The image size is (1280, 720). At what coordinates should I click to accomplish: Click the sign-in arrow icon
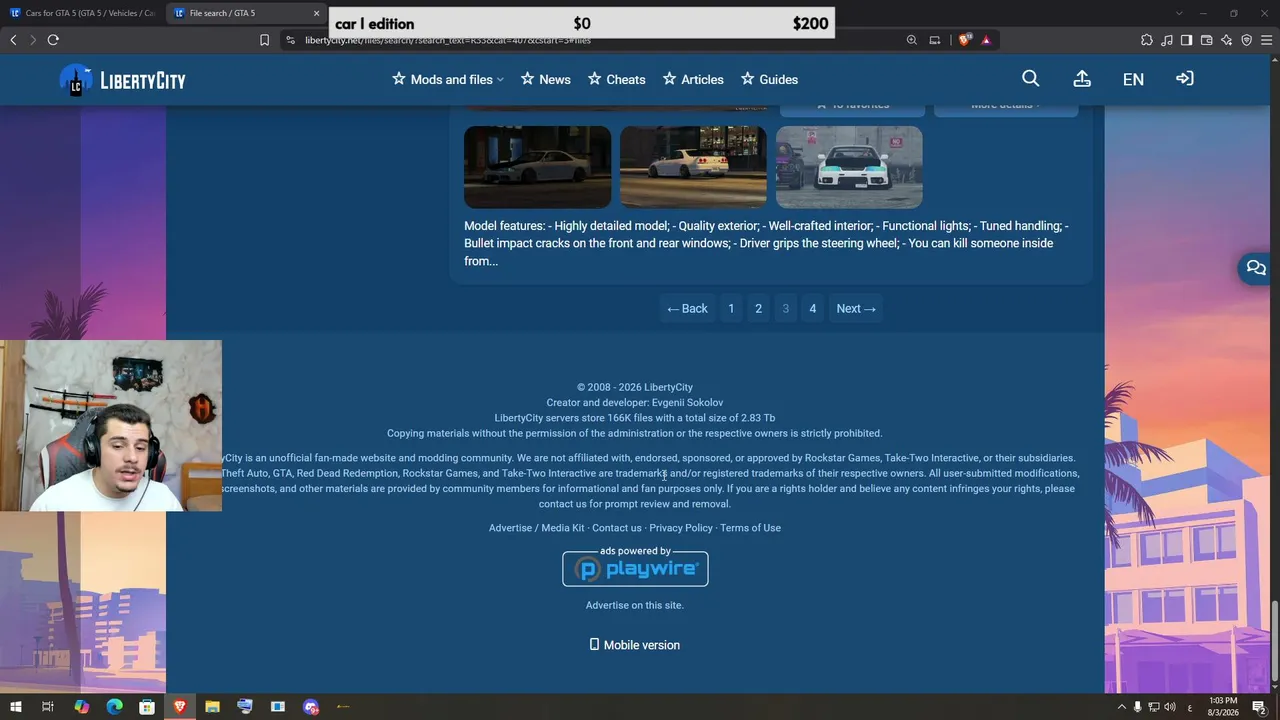1185,79
